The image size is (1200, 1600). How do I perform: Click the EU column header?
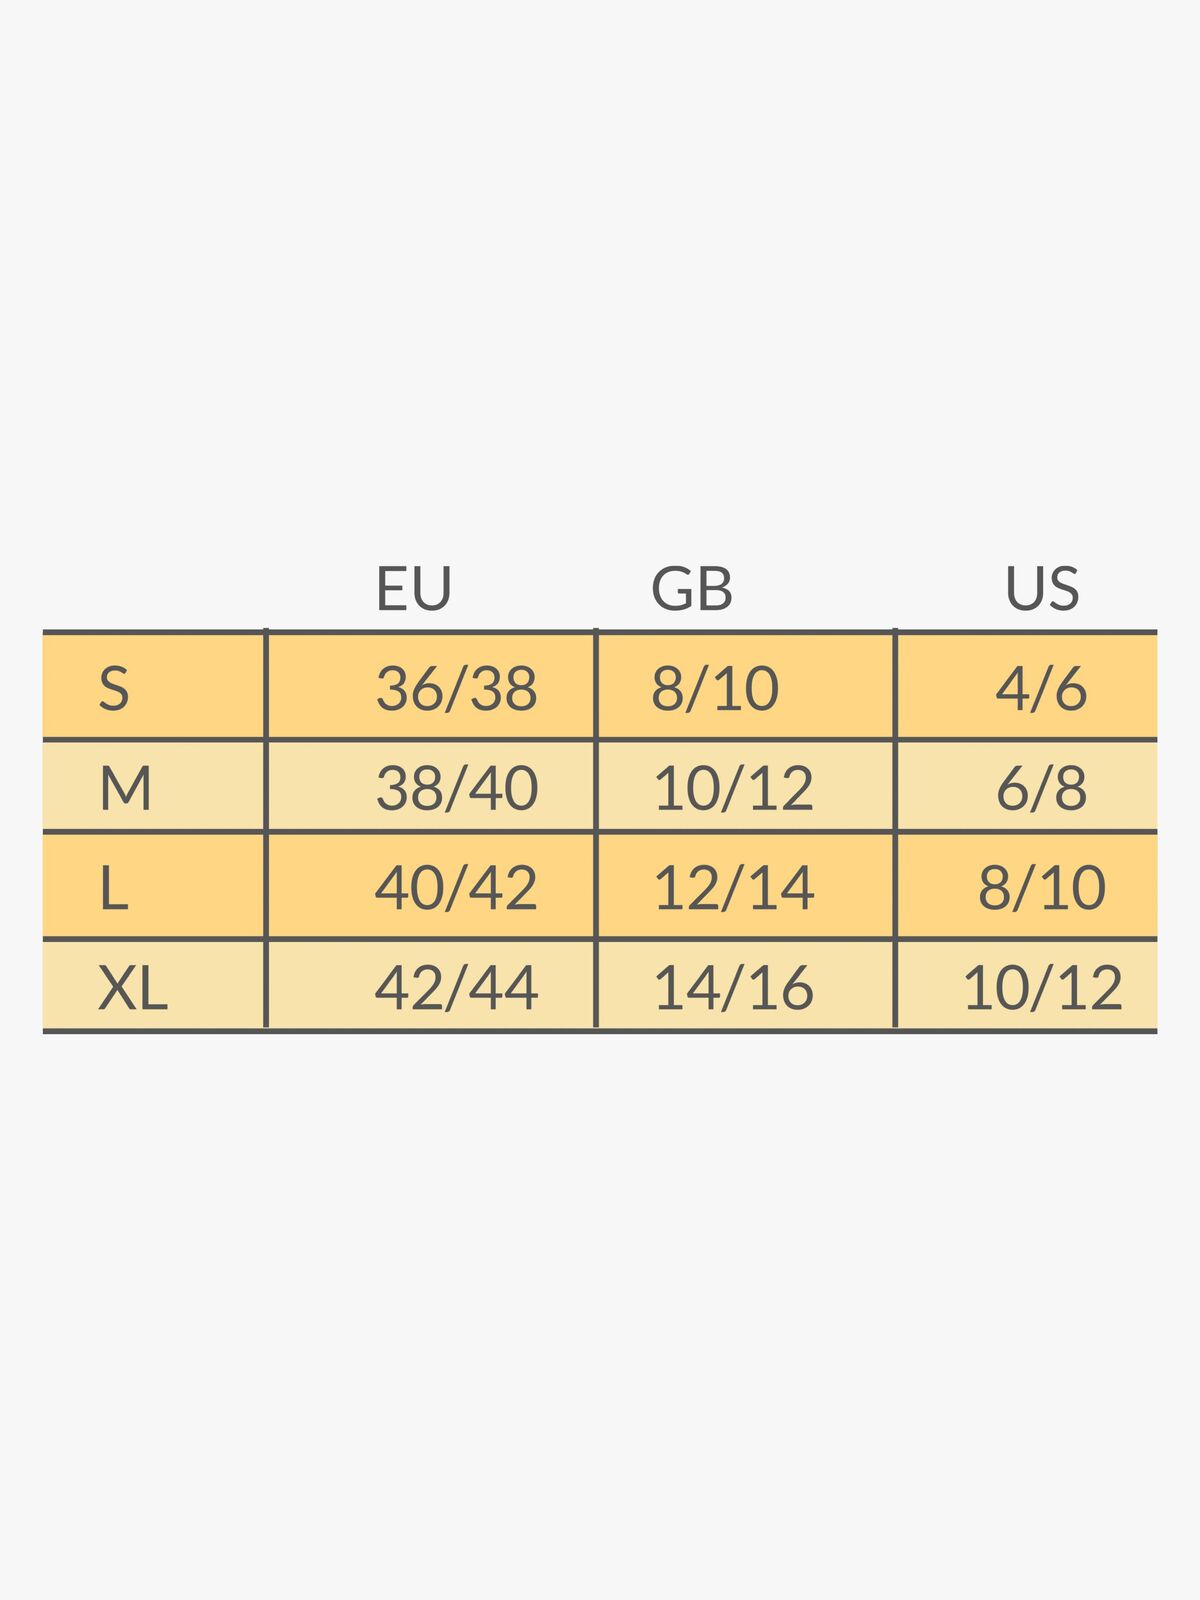[414, 589]
